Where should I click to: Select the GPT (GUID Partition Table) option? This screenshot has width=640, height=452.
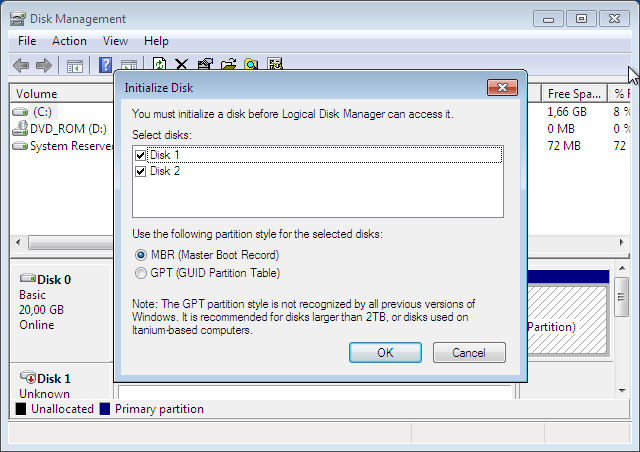pyautogui.click(x=140, y=273)
